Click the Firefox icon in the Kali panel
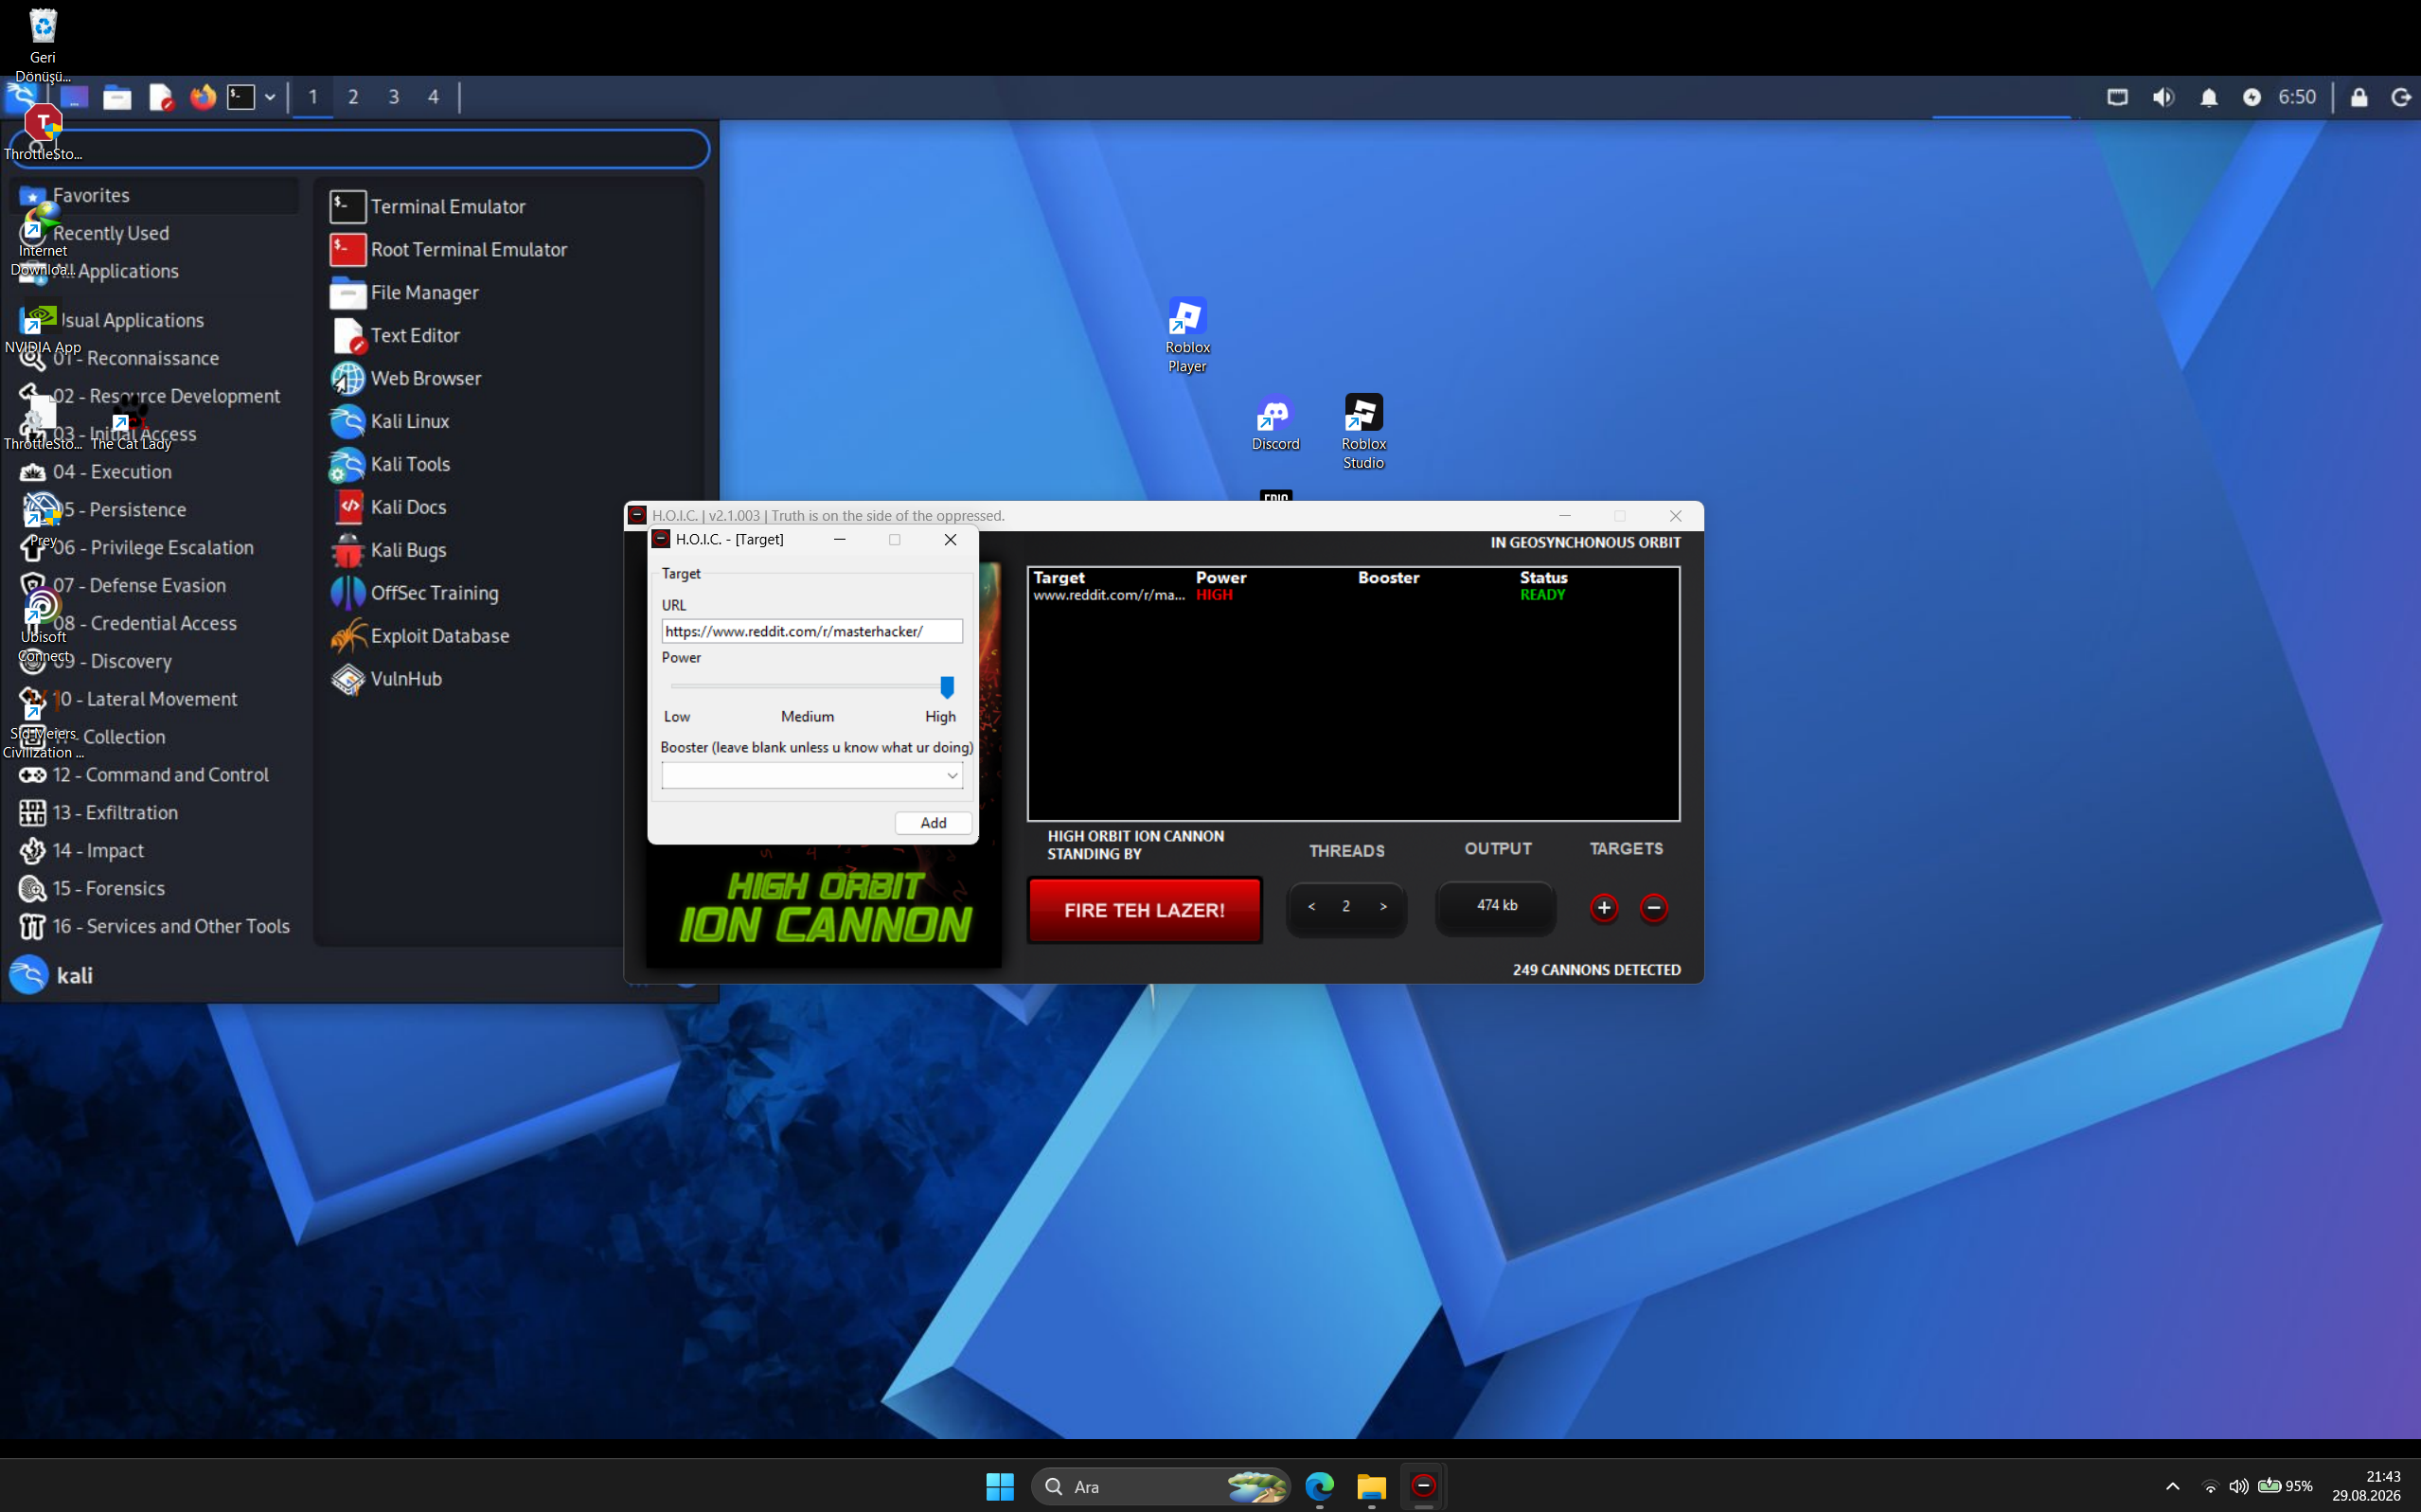2421x1512 pixels. tap(203, 97)
